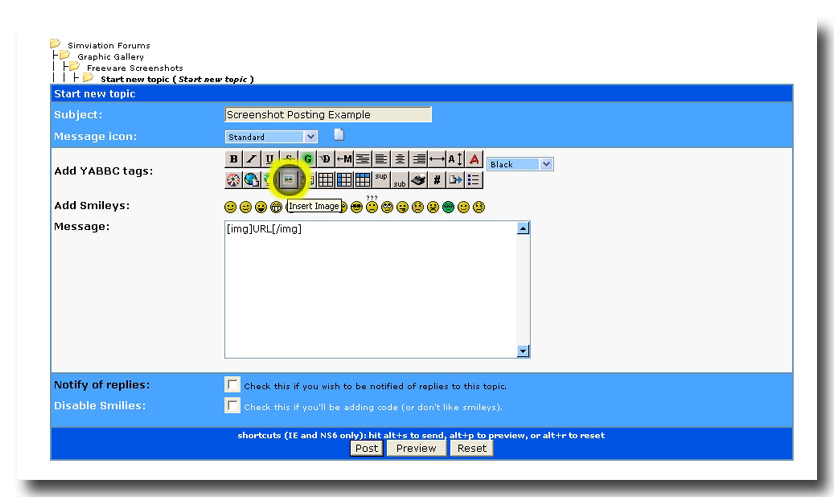The width and height of the screenshot is (834, 497).
Task: Insert preformatted text tag
Action: tap(363, 159)
